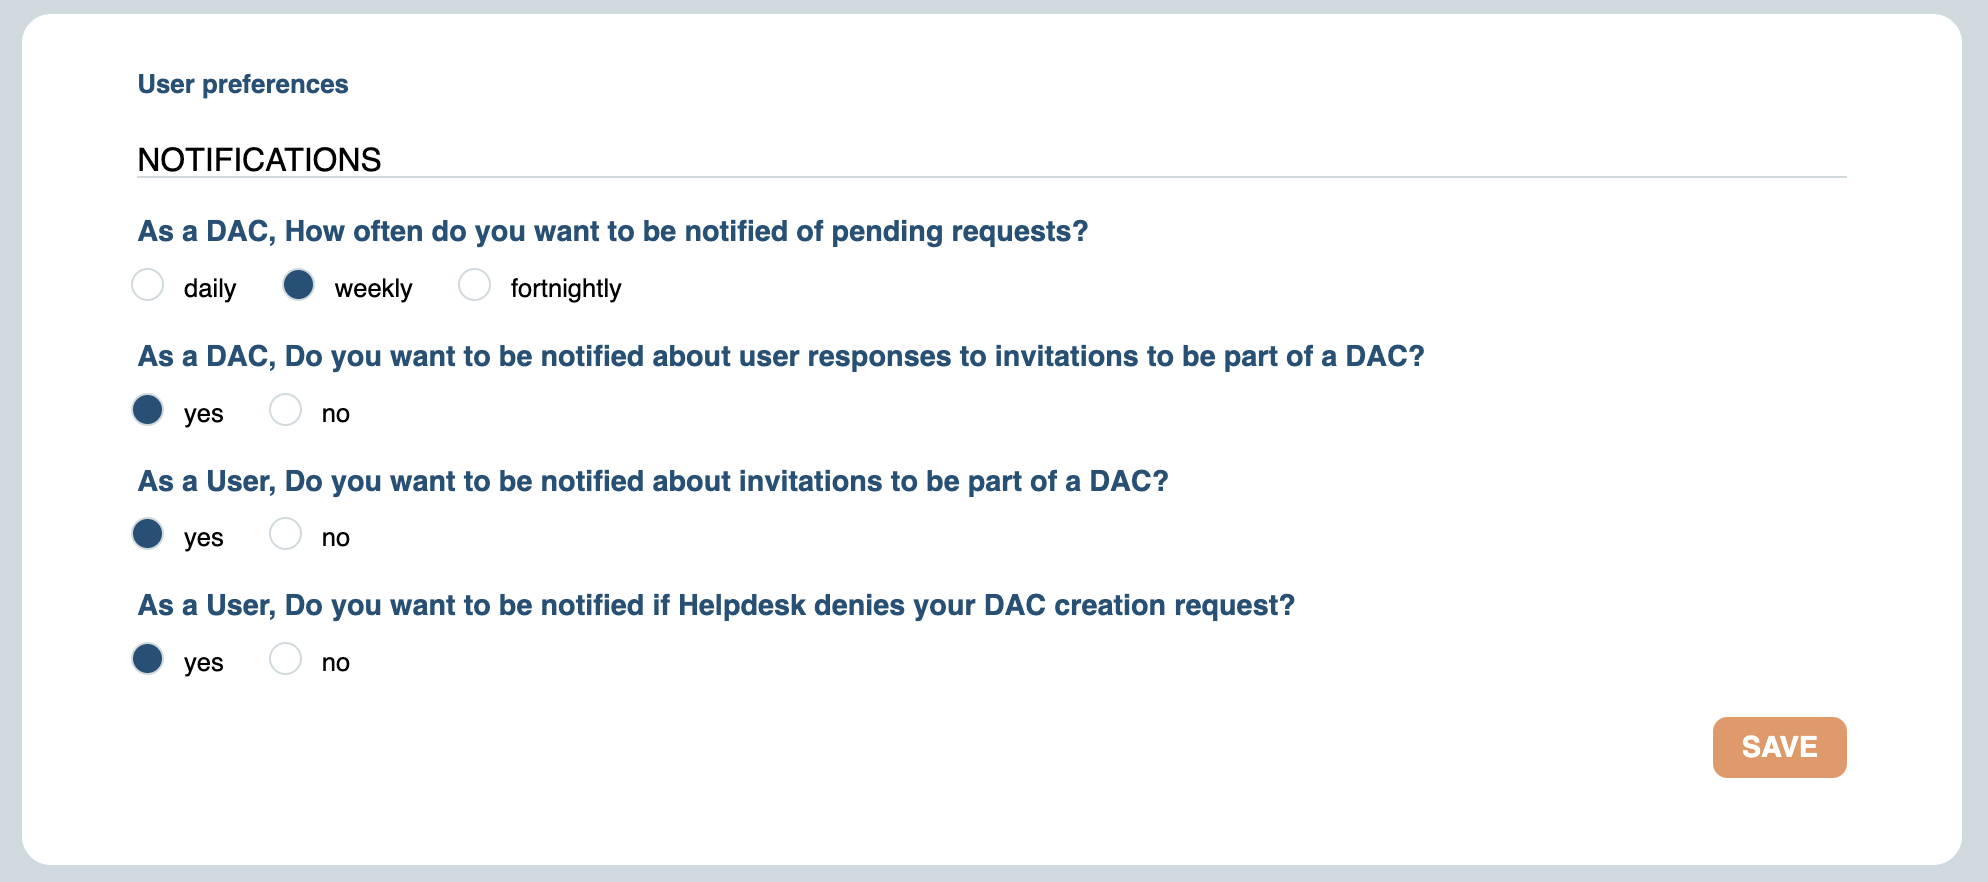Select yes for DAC invitation responses notifications
Image resolution: width=1988 pixels, height=882 pixels.
pyautogui.click(x=148, y=410)
